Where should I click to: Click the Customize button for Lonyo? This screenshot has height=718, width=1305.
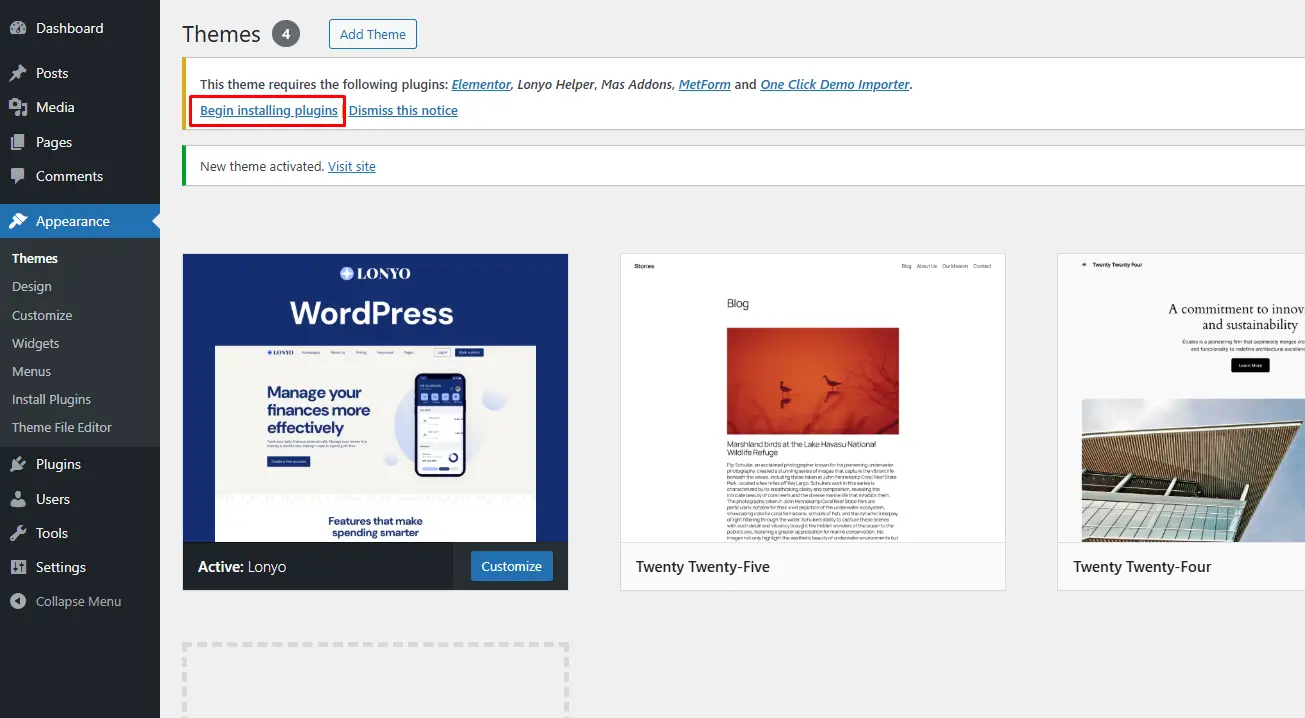coord(511,566)
